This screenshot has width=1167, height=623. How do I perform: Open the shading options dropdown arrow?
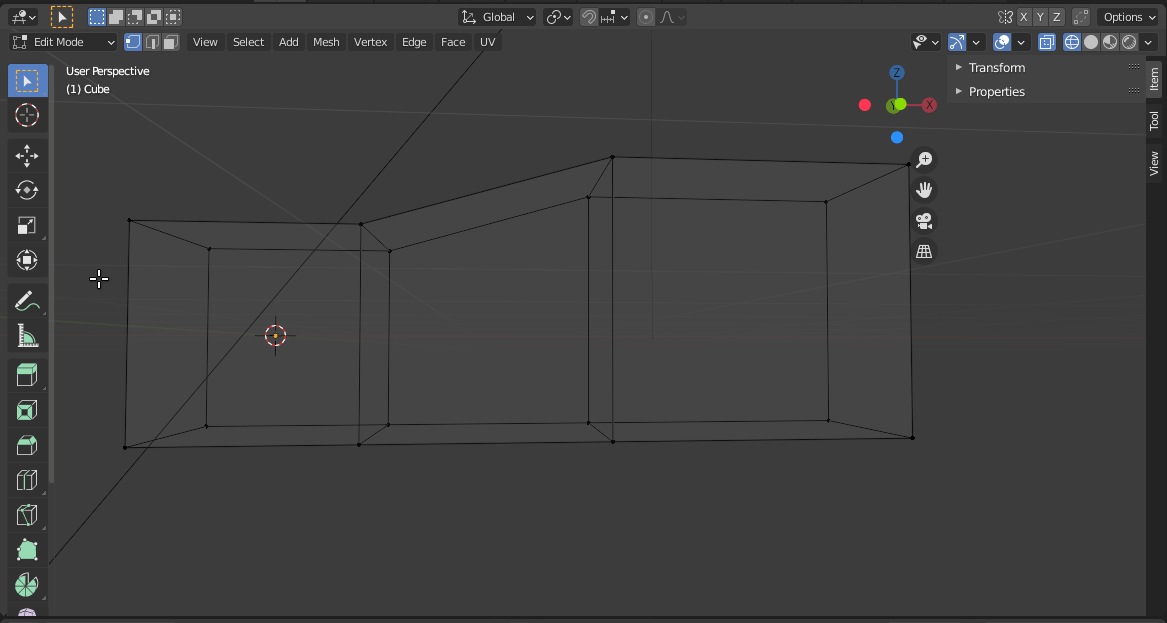coord(1148,42)
